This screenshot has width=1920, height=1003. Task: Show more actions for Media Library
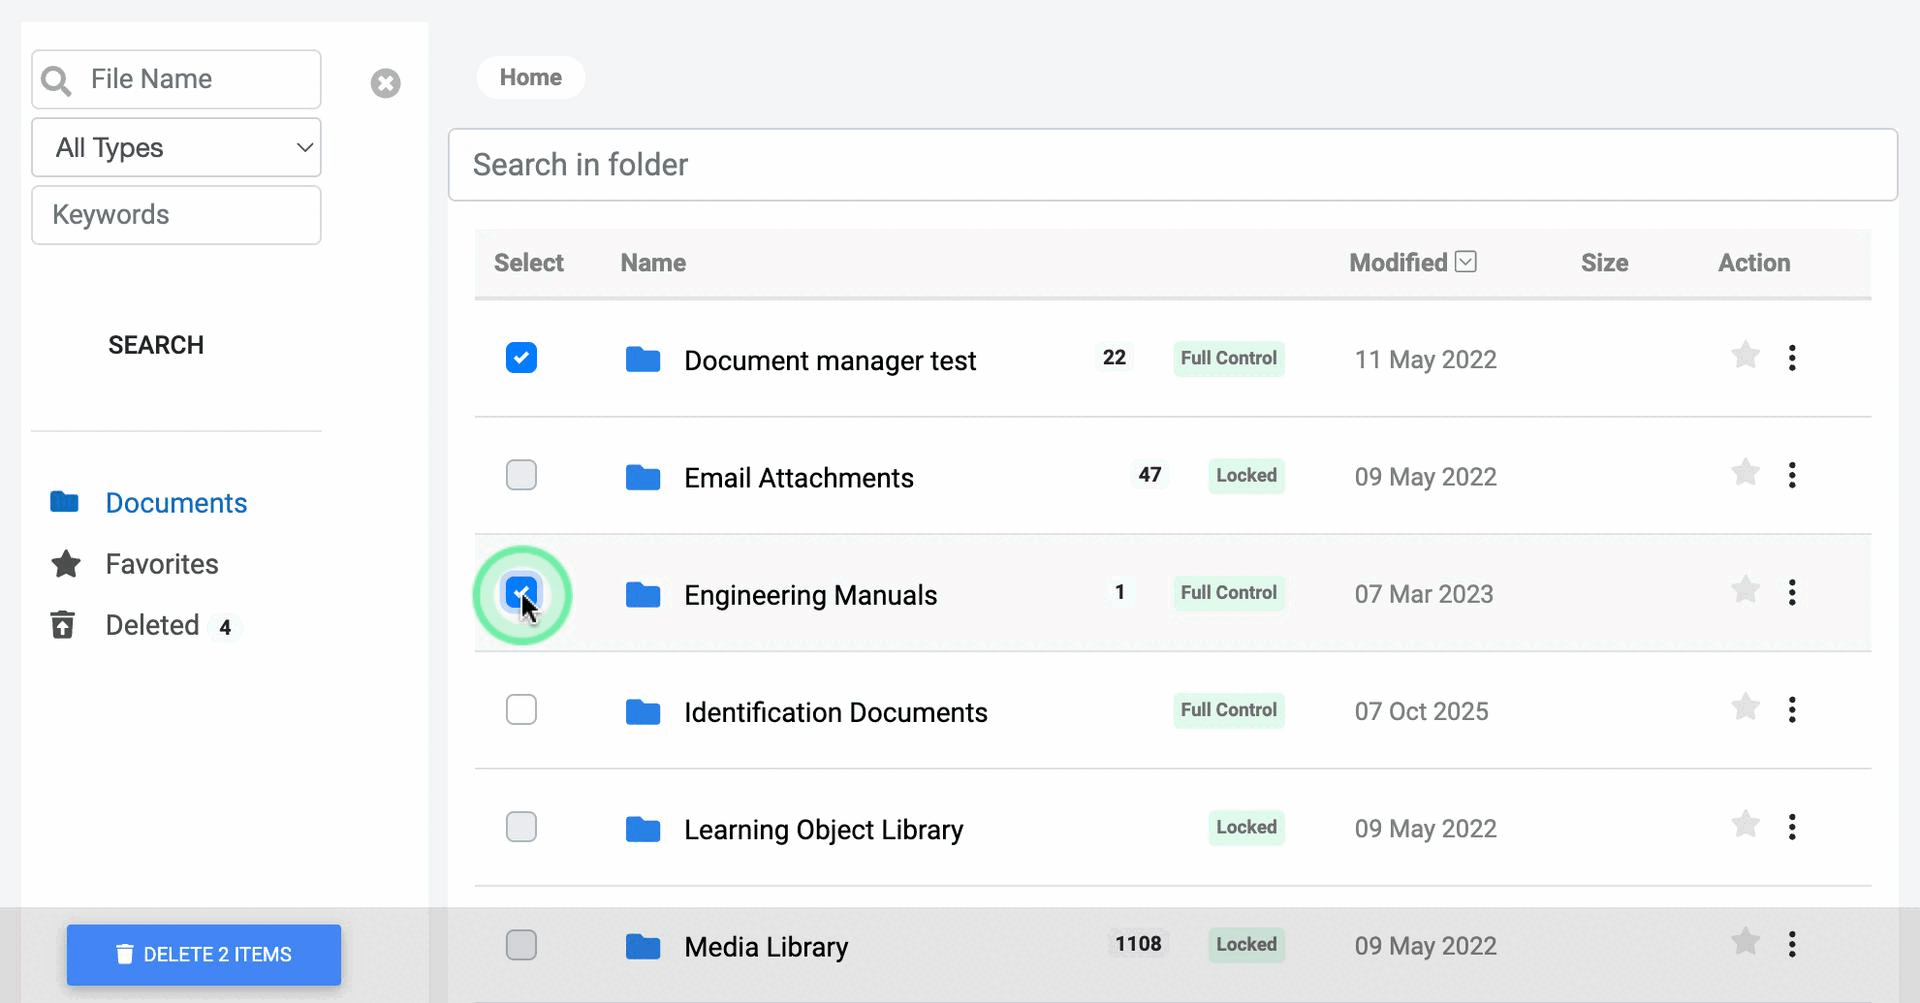click(x=1792, y=944)
